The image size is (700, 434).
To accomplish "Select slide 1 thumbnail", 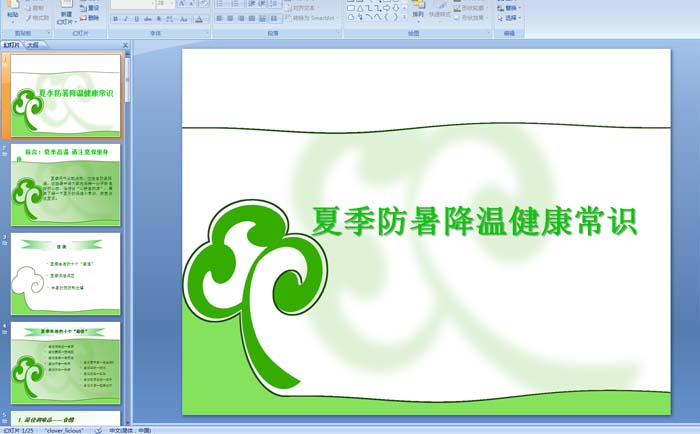I will tap(66, 96).
